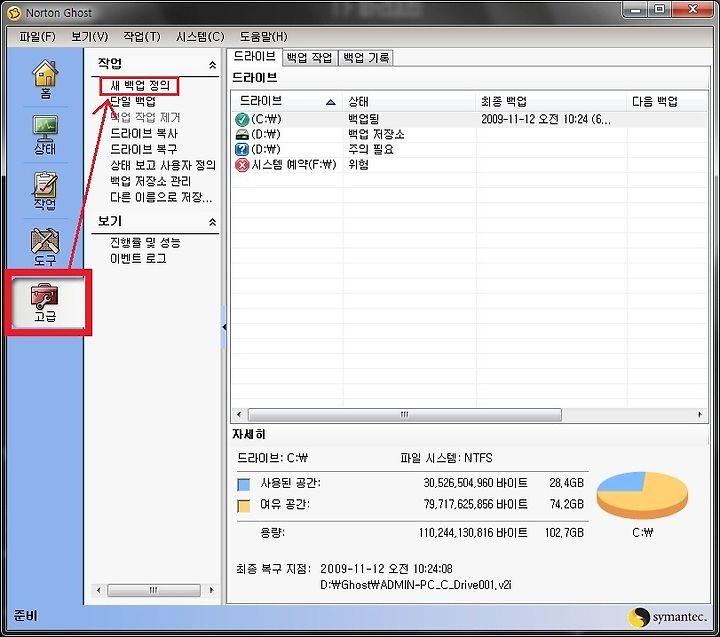This screenshot has width=720, height=637.
Task: Click the C:\ pie chart
Action: [642, 495]
